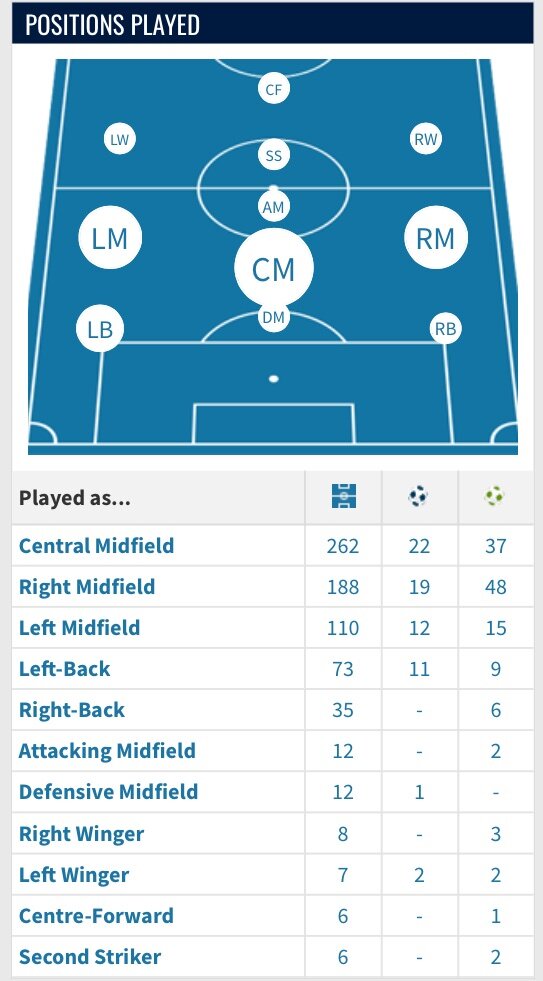Click the CM position circle on pitch
The width and height of the screenshot is (543, 981).
point(273,268)
